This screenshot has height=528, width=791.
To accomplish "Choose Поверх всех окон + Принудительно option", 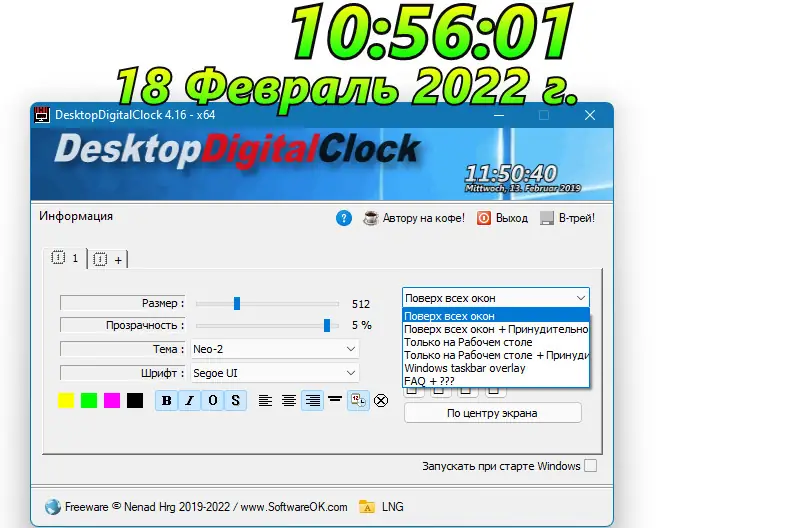I will click(x=495, y=329).
